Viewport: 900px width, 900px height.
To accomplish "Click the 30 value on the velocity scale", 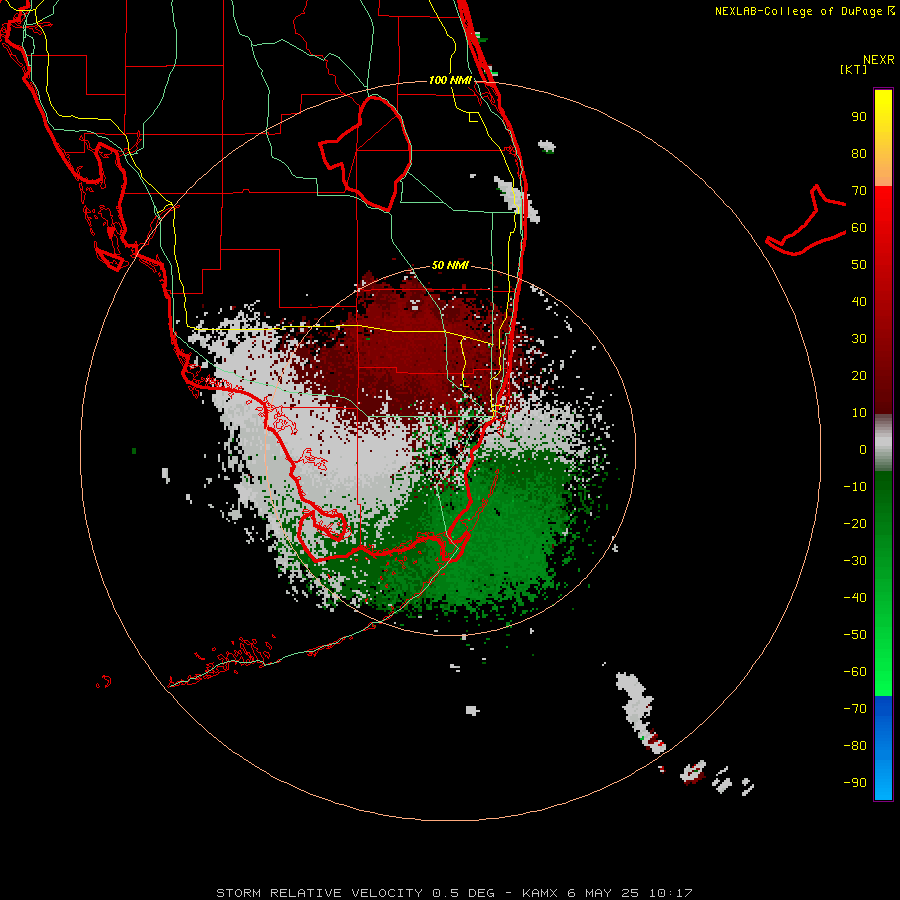I will pyautogui.click(x=859, y=339).
